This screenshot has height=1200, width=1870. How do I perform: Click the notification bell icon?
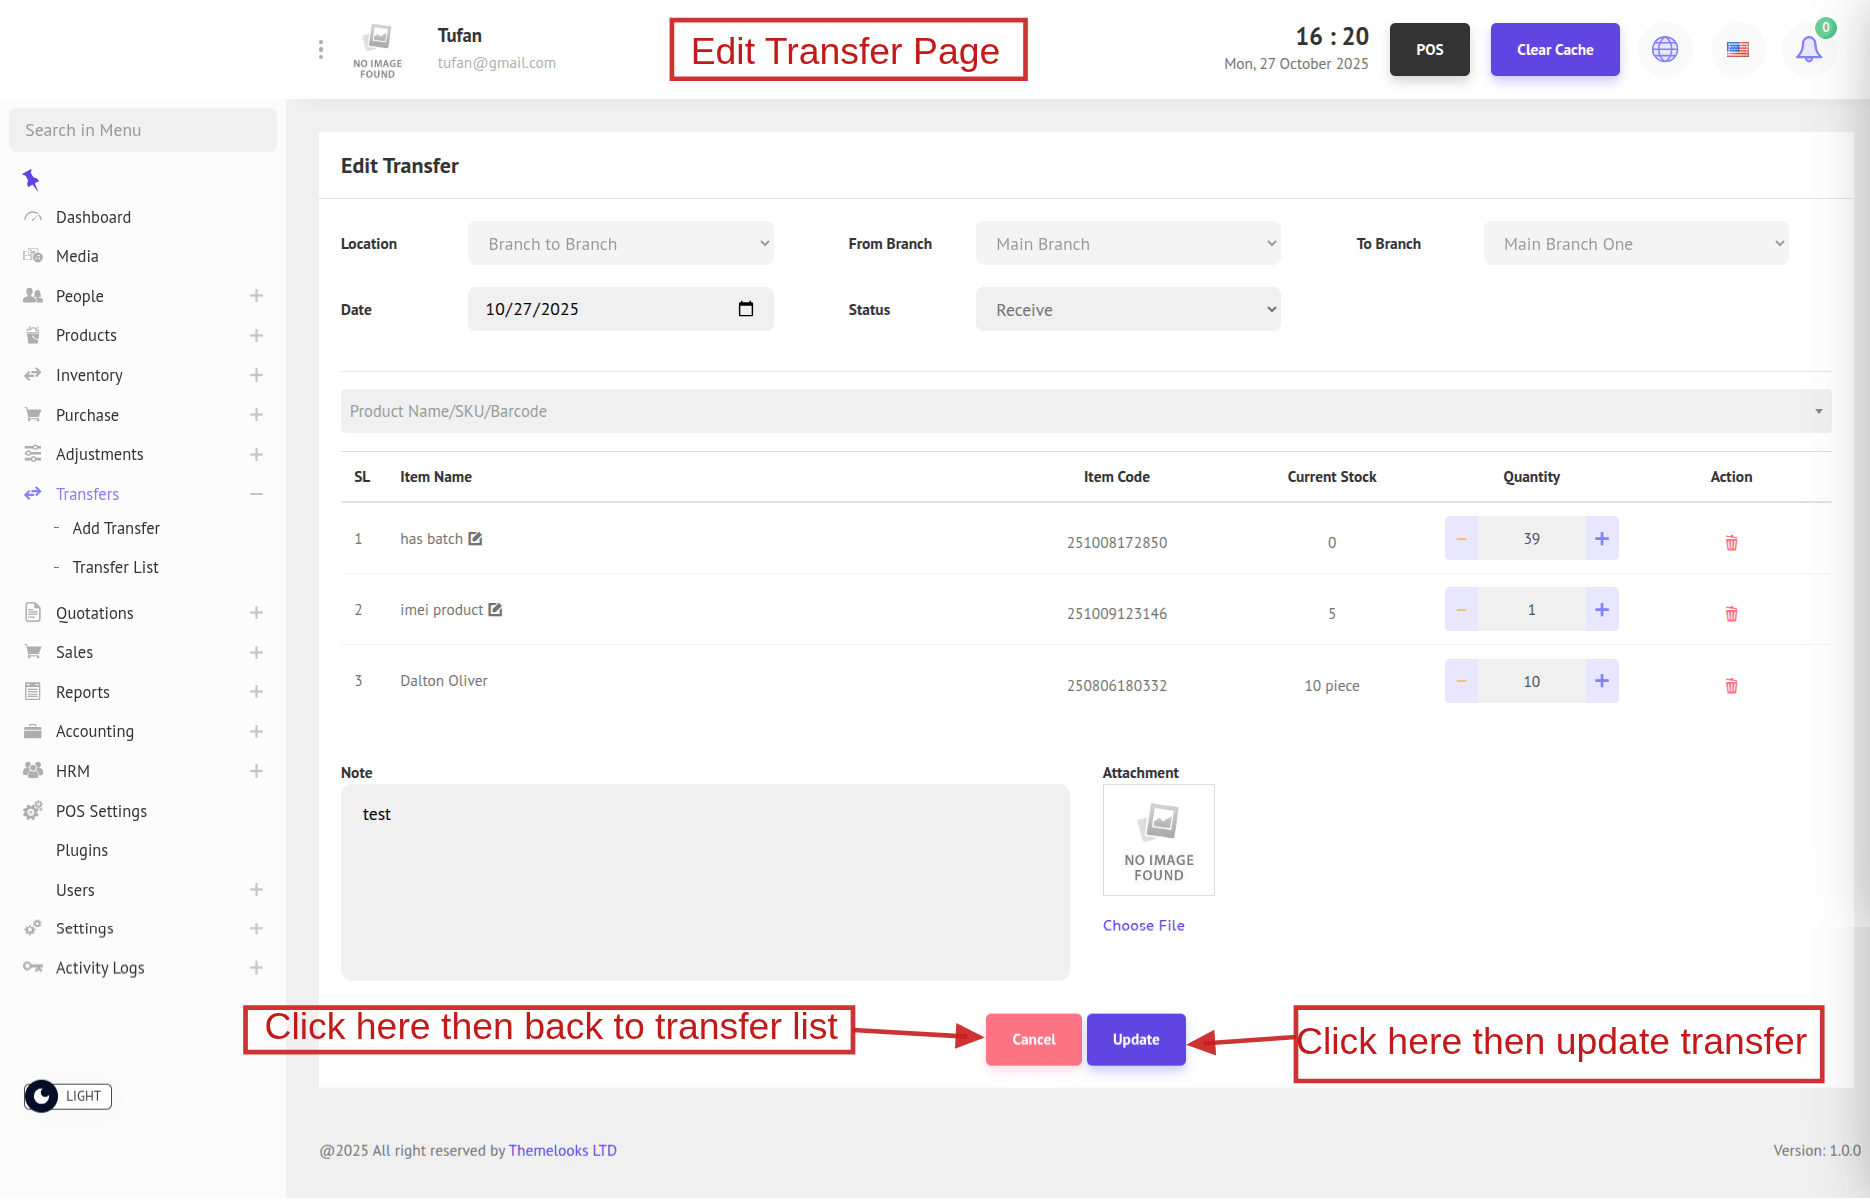(x=1808, y=49)
